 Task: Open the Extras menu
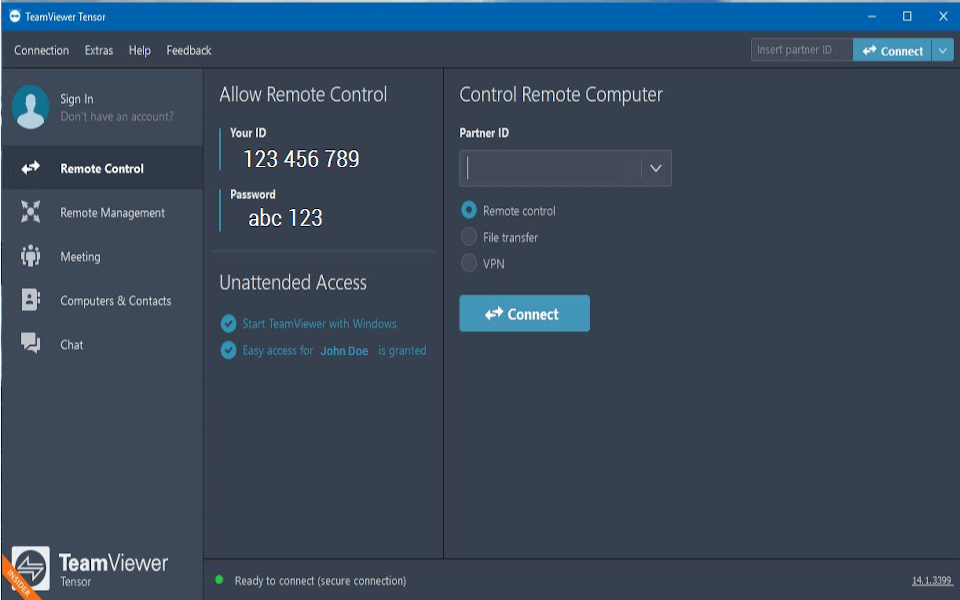99,51
